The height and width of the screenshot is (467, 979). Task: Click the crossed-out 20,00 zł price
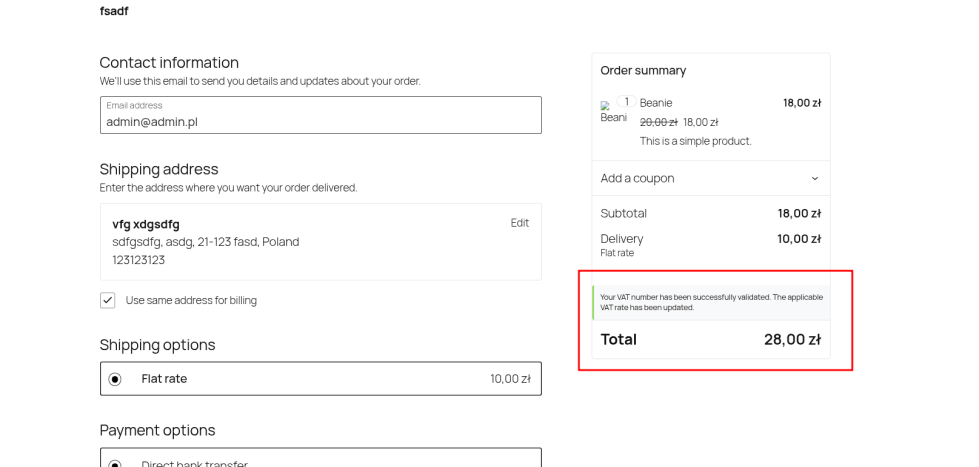[x=658, y=122]
